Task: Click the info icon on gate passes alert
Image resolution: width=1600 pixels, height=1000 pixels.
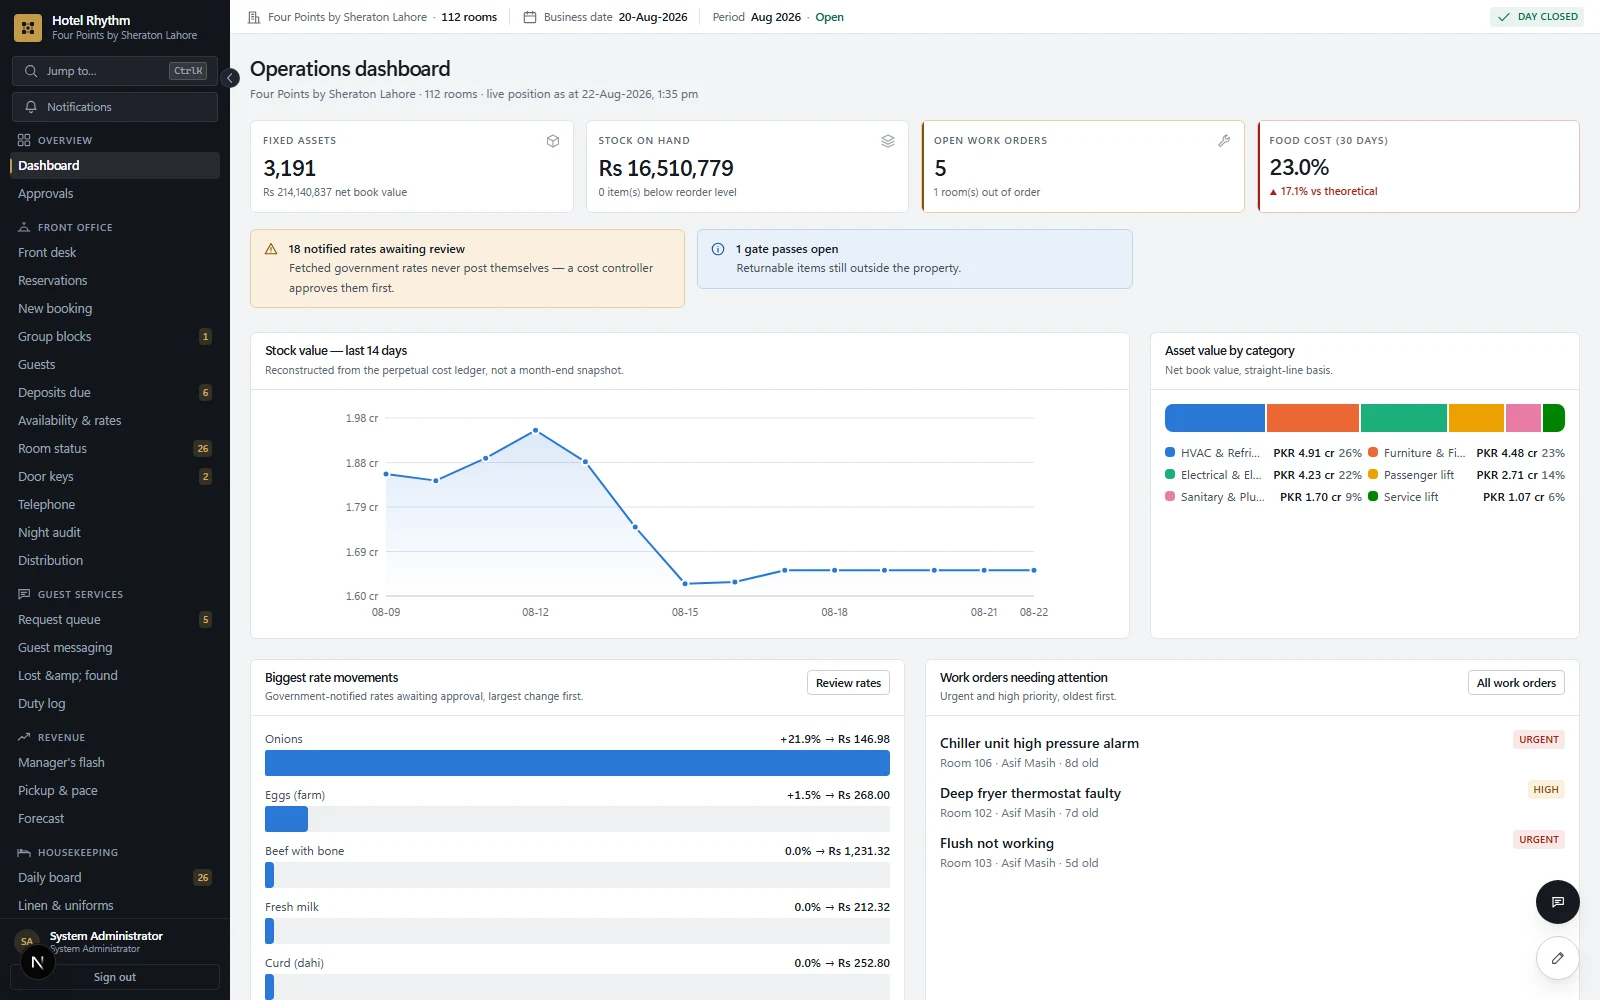Action: click(x=718, y=249)
